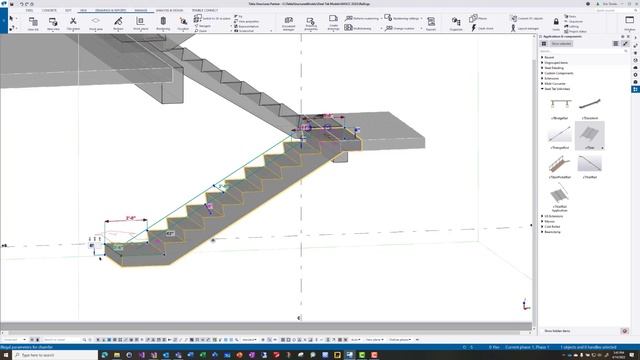Click the Screenshot tool in ribbon
Screen dimensions: 640x360
(244, 31)
